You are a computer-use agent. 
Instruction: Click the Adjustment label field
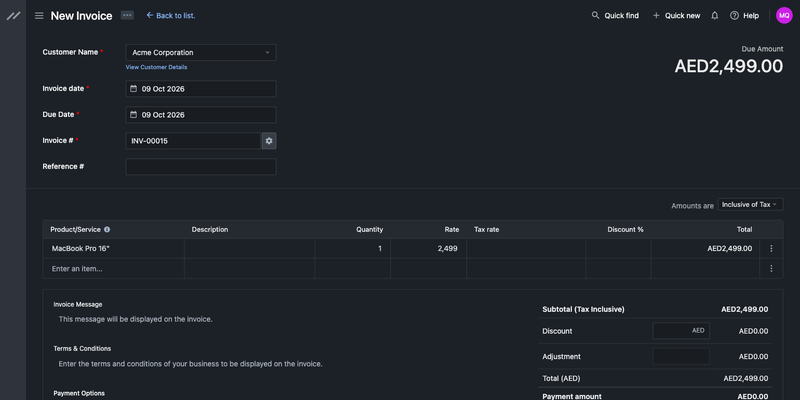pyautogui.click(x=681, y=357)
